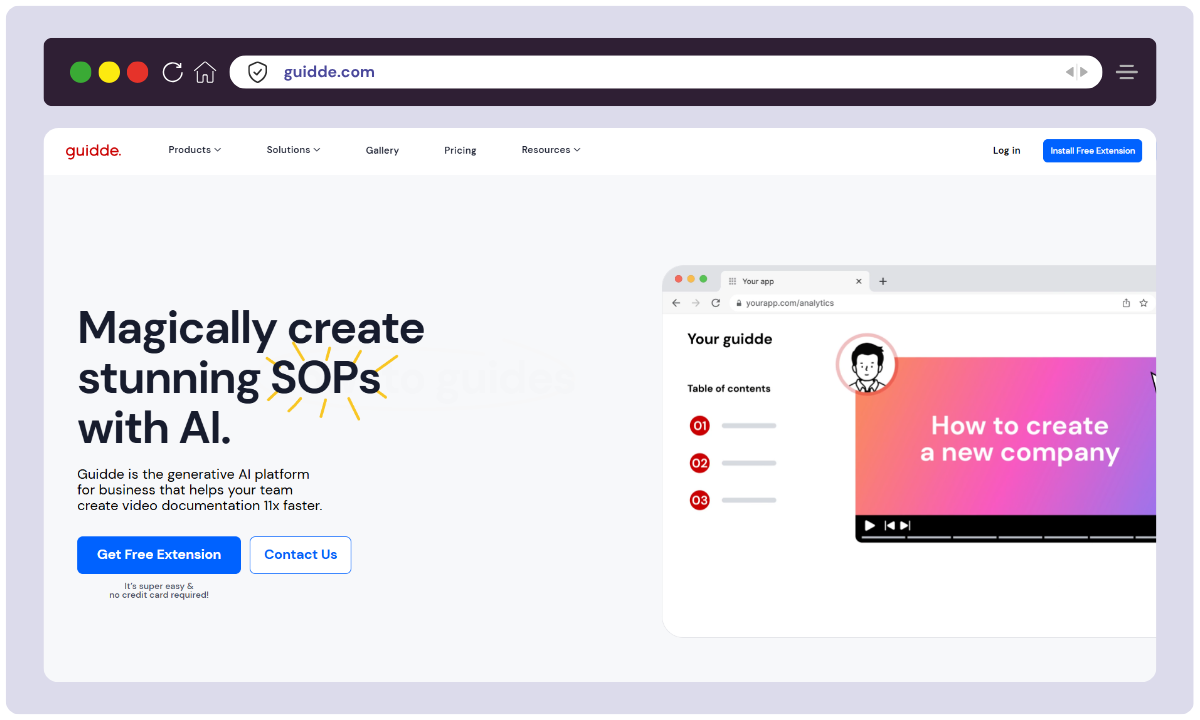The height and width of the screenshot is (720, 1200).
Task: Click the Contact Us button
Action: [300, 555]
